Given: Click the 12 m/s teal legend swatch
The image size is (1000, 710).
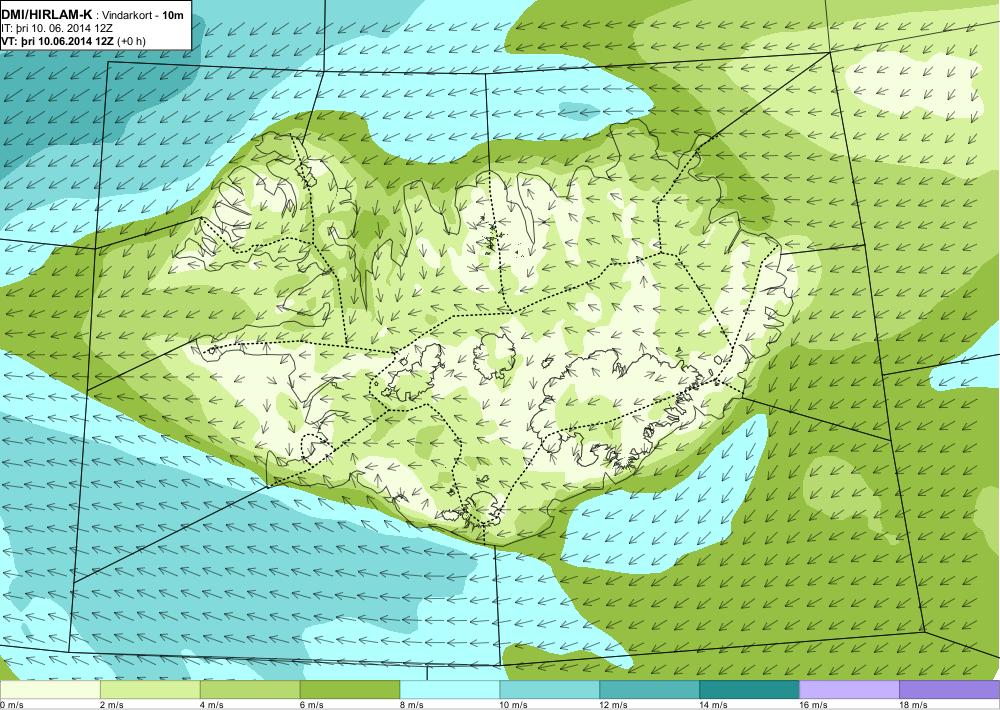Looking at the screenshot, I should 649,690.
